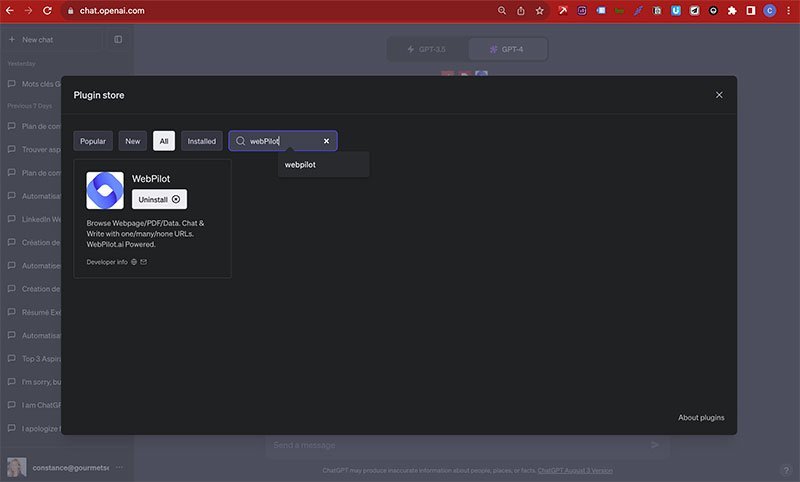Open the account options three-dot menu
The image size is (800, 482).
pyautogui.click(x=119, y=467)
